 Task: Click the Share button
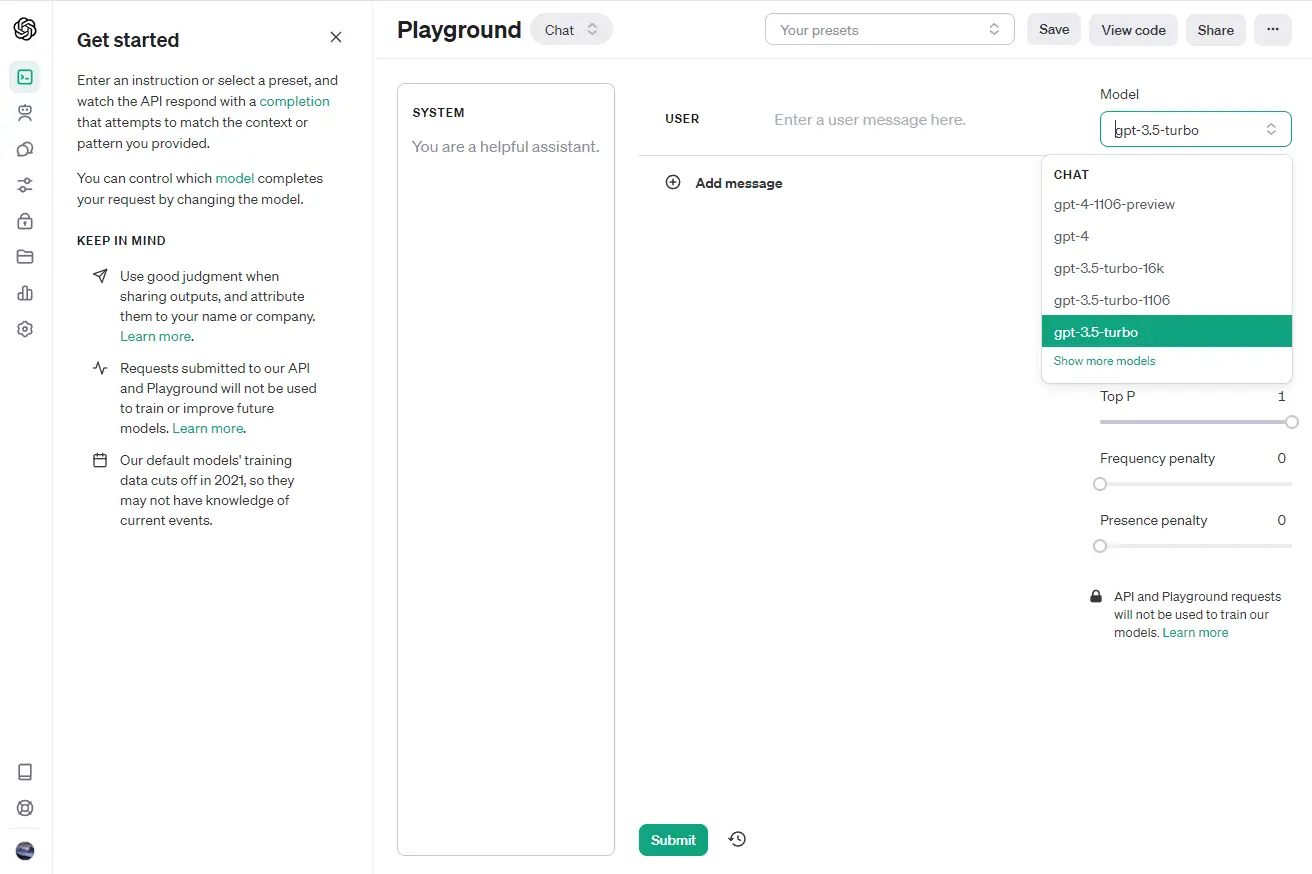[1215, 30]
